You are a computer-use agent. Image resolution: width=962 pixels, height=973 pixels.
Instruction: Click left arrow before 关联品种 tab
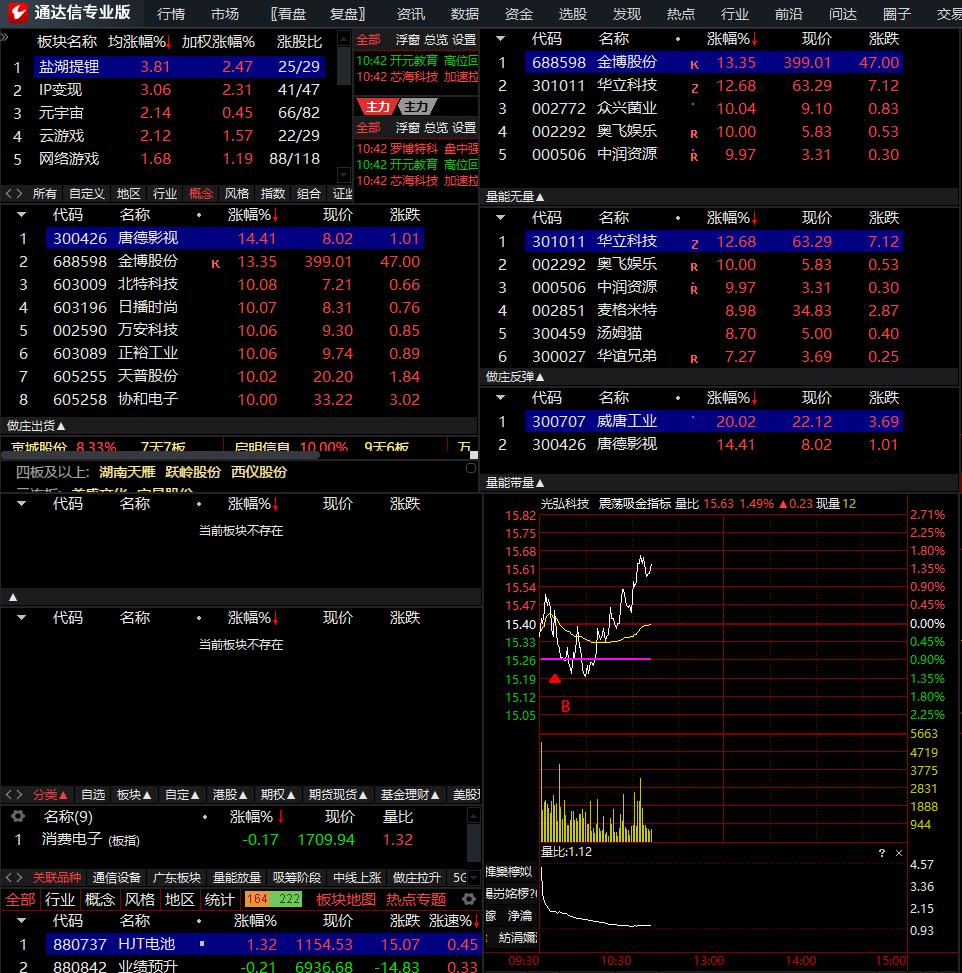(x=9, y=877)
